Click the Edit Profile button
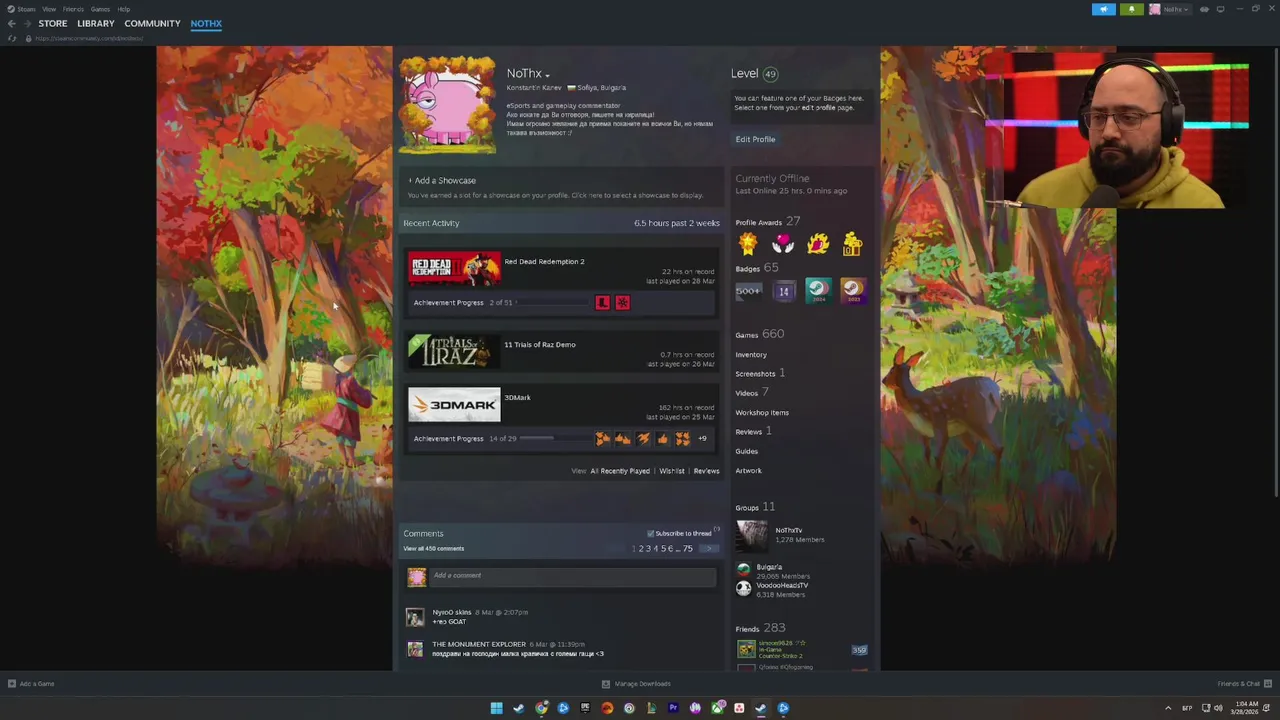Image resolution: width=1280 pixels, height=720 pixels. point(755,139)
